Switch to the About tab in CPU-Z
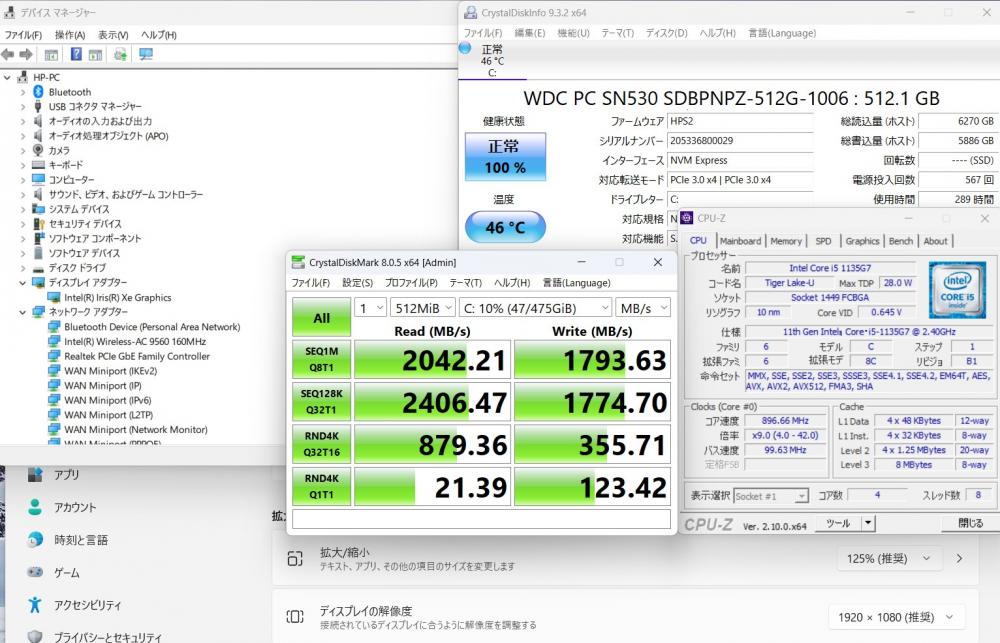The width and height of the screenshot is (1000, 643). [936, 240]
